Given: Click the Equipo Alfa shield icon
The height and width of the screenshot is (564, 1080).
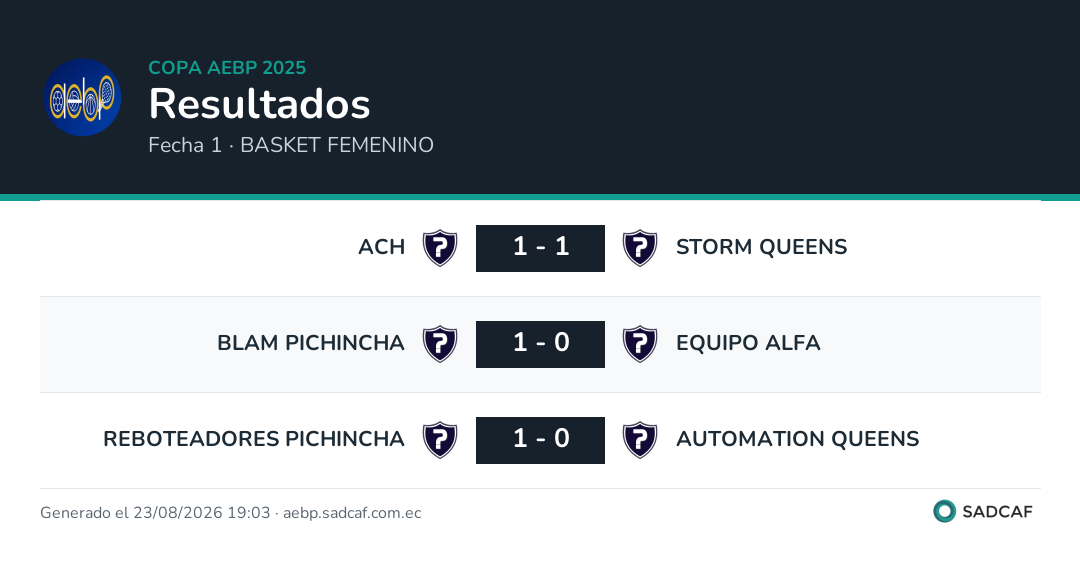Looking at the screenshot, I should point(640,344).
